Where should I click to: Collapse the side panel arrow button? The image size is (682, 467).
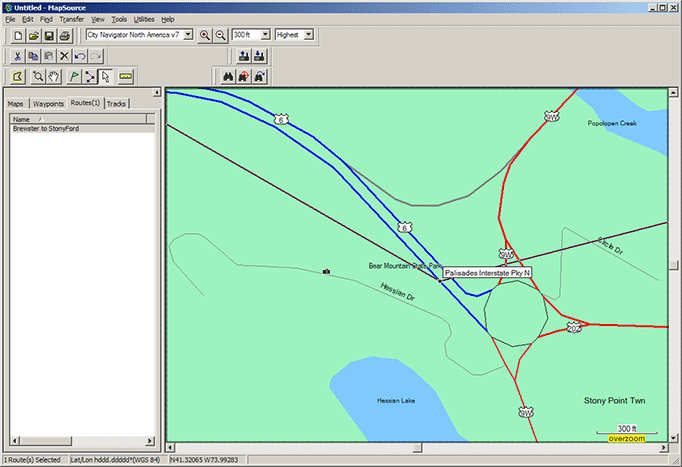point(157,92)
